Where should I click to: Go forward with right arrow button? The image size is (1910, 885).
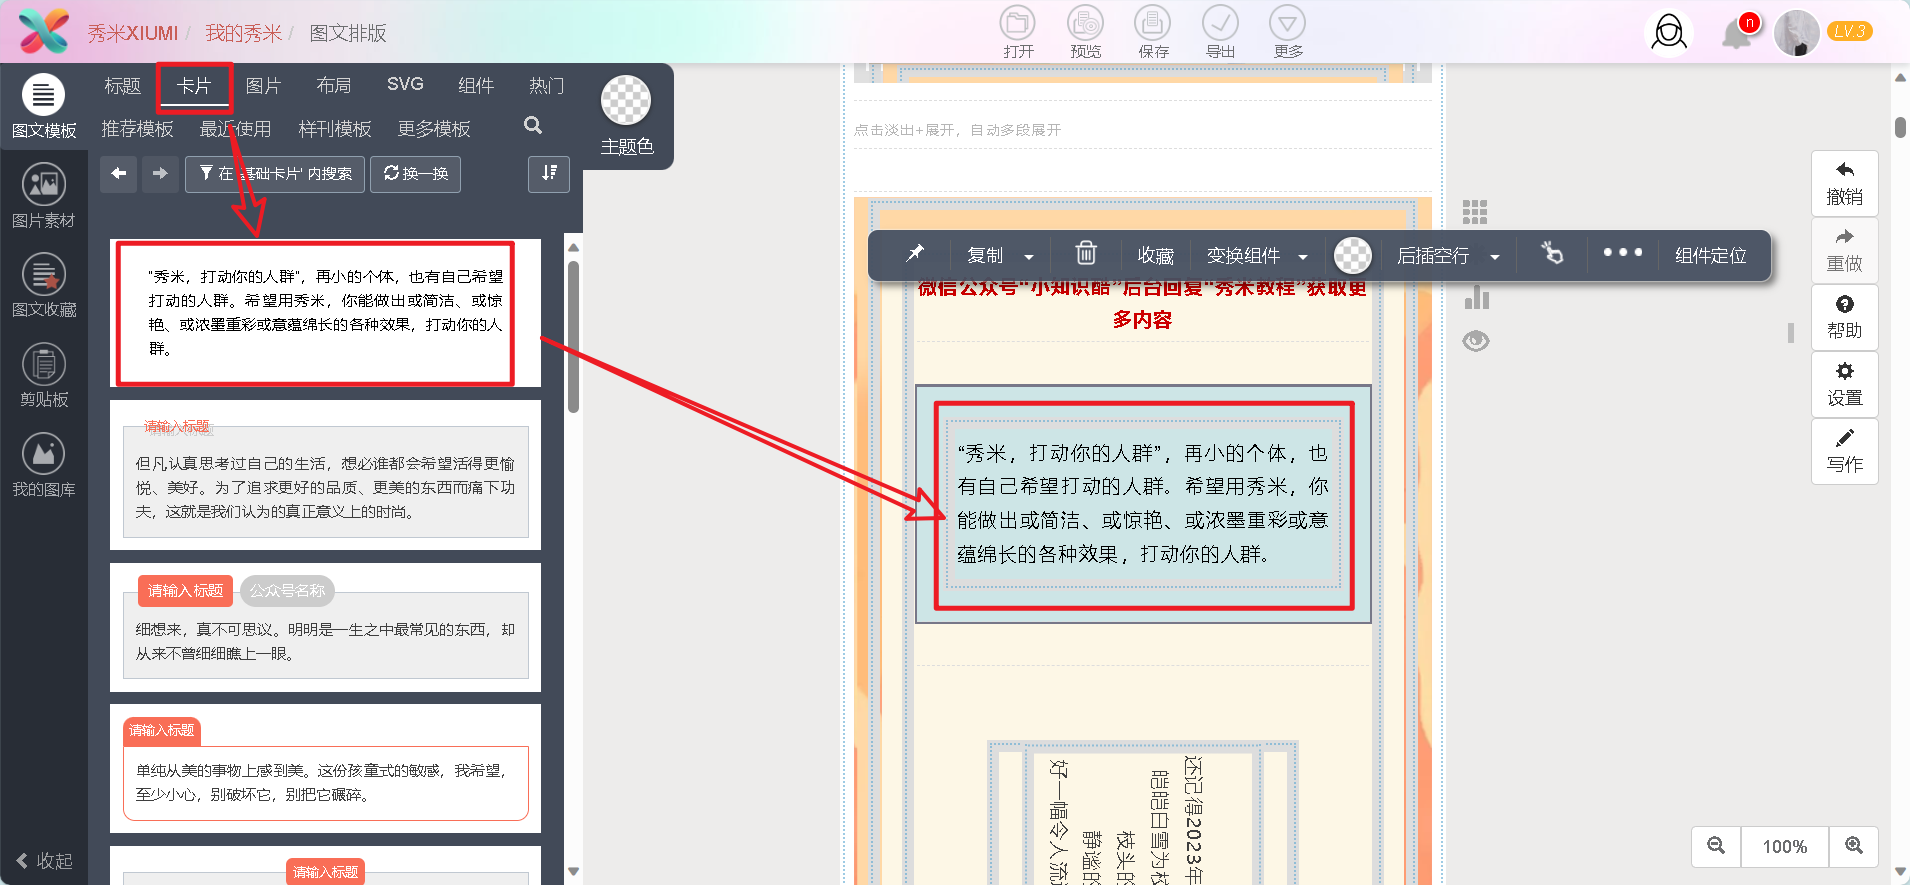[160, 174]
